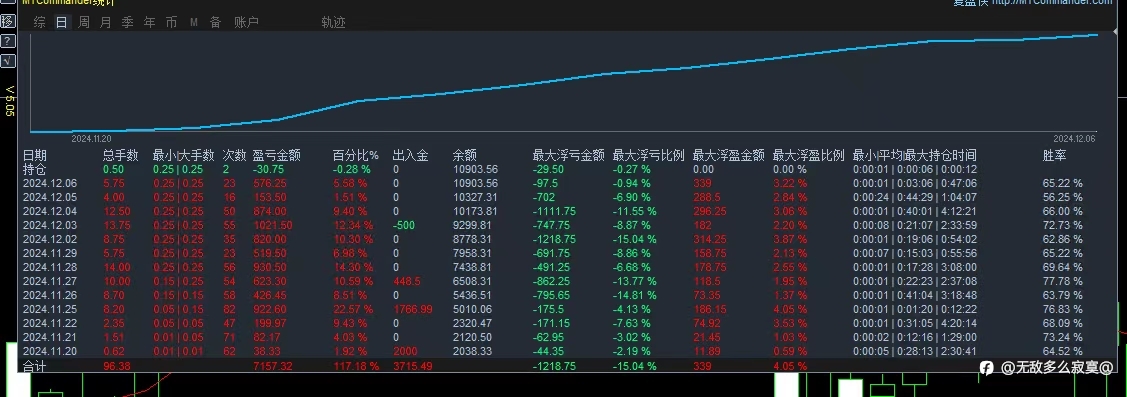Click the 总手数 column header
1127x397 pixels.
pyautogui.click(x=121, y=155)
